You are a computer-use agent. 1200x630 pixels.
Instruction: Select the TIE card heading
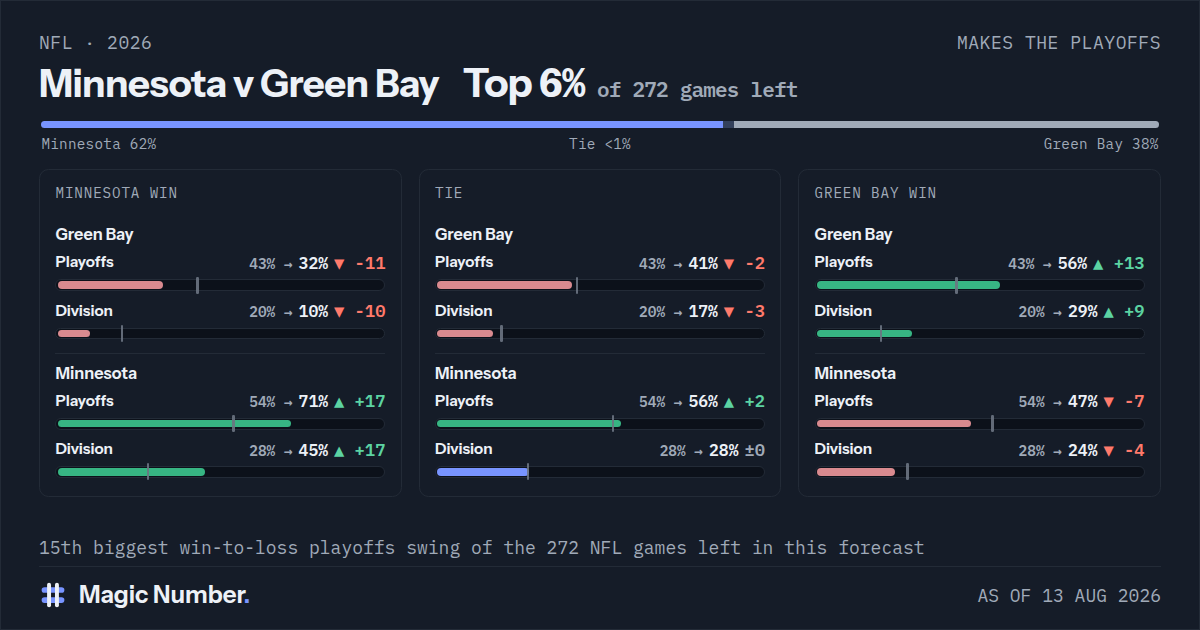(x=449, y=193)
